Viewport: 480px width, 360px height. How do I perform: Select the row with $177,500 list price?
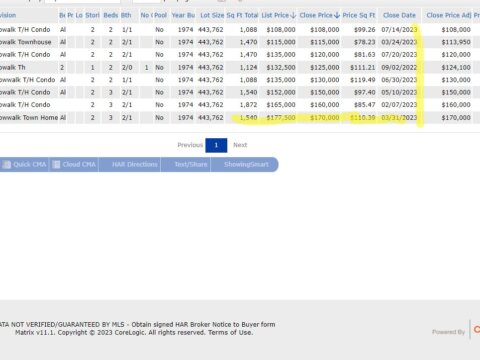(240, 118)
